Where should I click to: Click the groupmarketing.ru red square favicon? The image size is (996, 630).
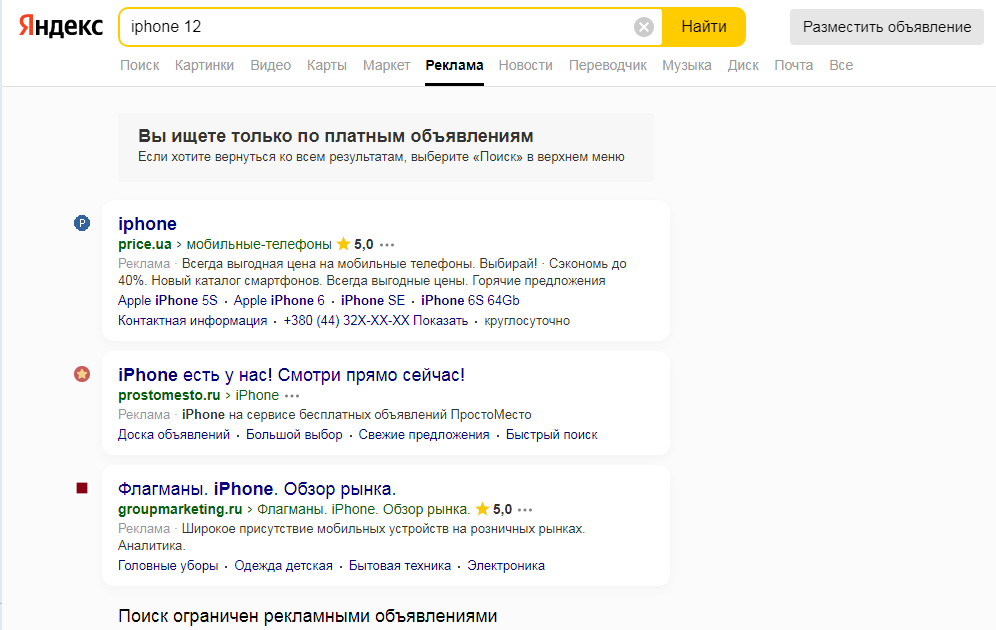[x=82, y=488]
